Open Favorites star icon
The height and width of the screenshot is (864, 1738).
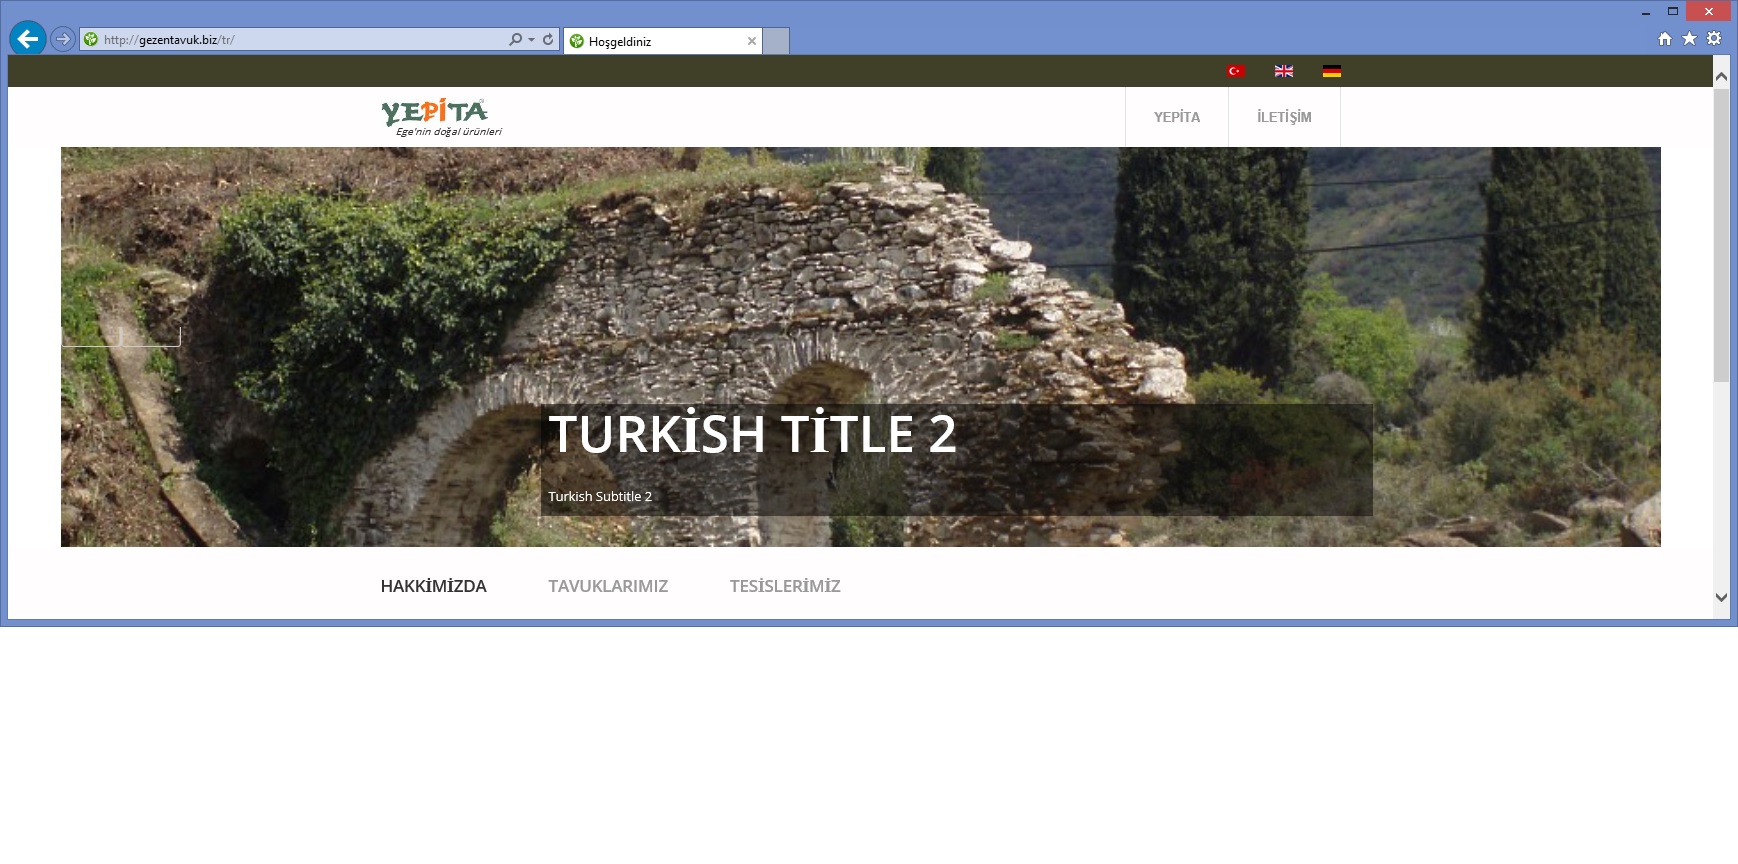[x=1689, y=39]
